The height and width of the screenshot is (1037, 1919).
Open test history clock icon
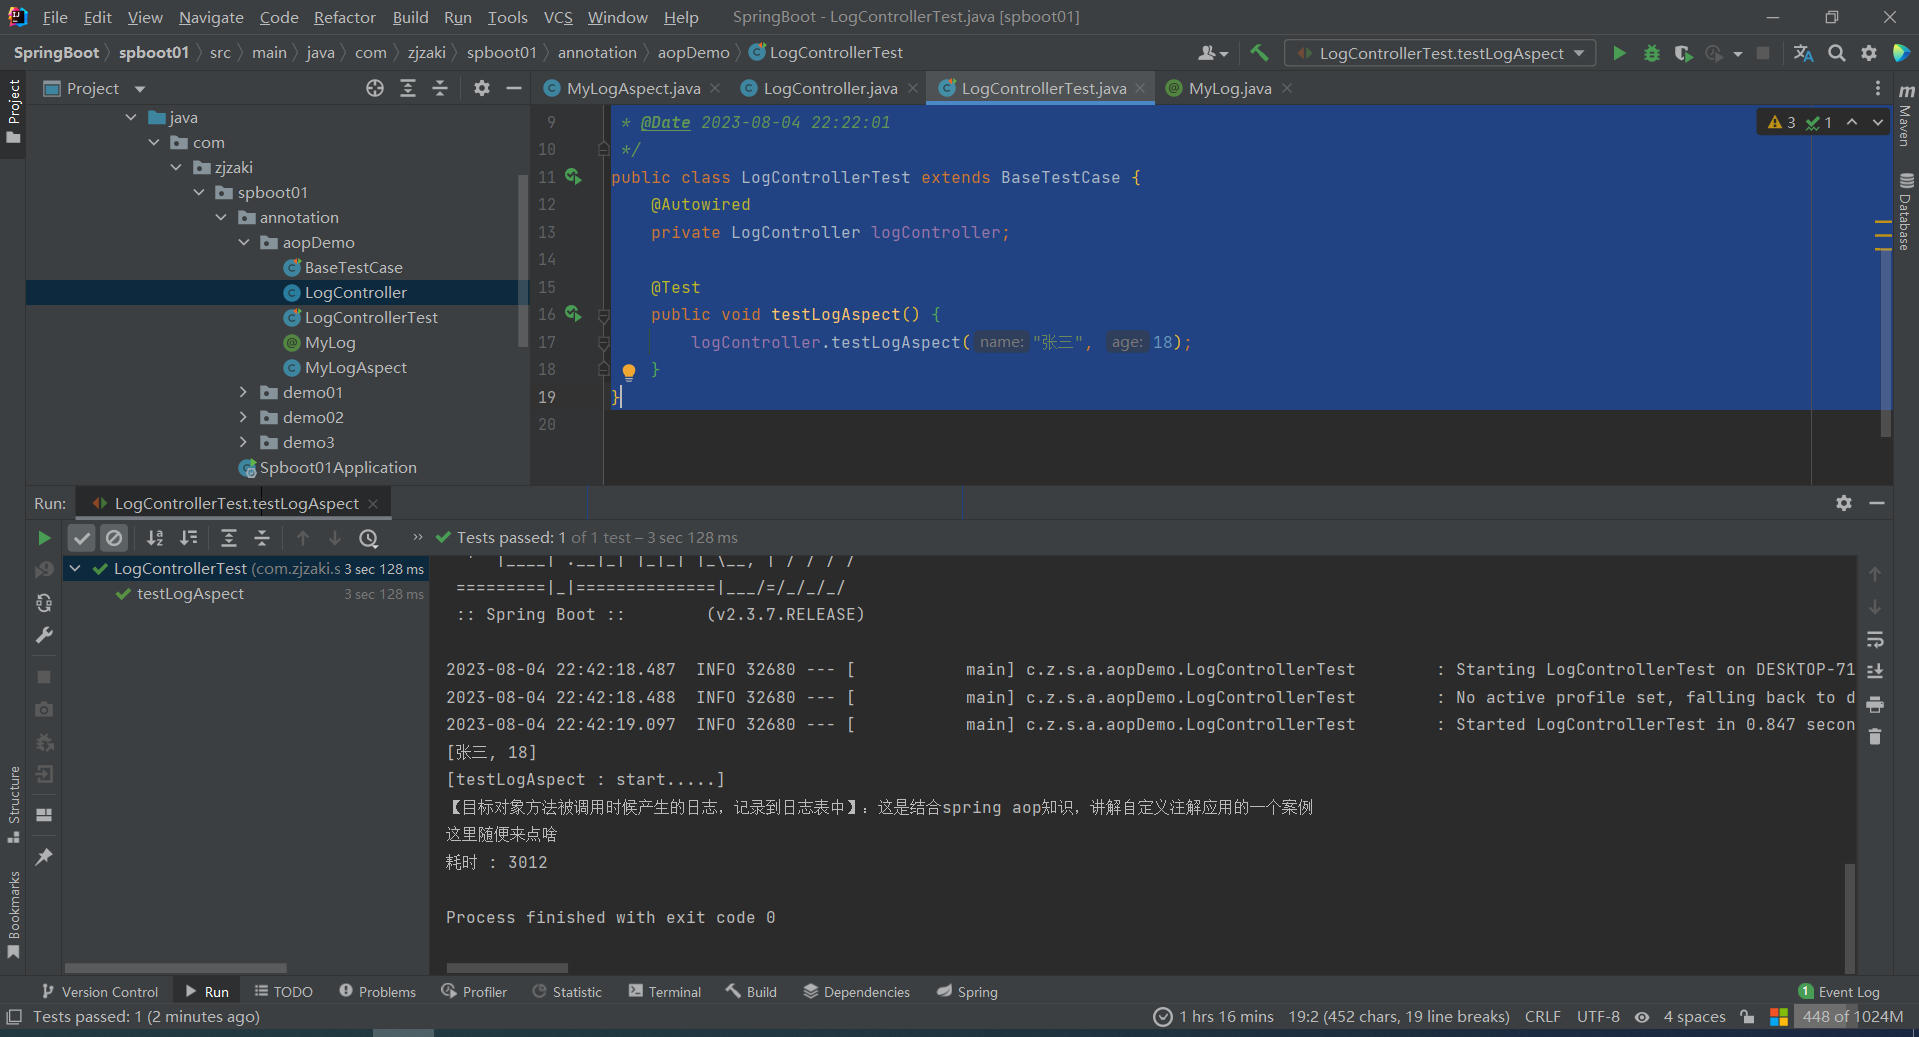369,538
